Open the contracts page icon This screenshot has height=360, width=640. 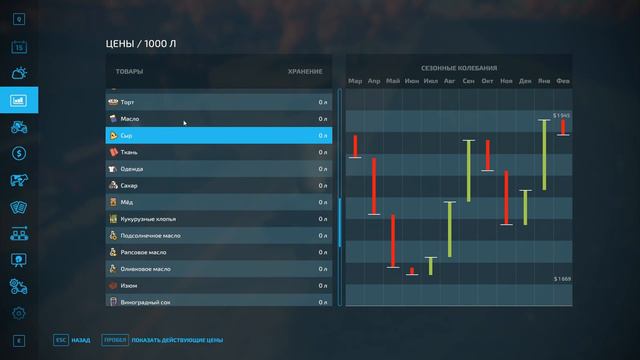(19, 207)
